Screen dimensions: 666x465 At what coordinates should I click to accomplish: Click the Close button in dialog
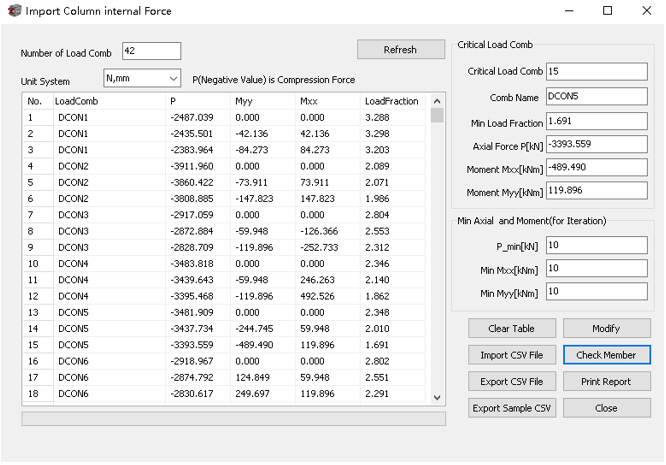tap(607, 408)
